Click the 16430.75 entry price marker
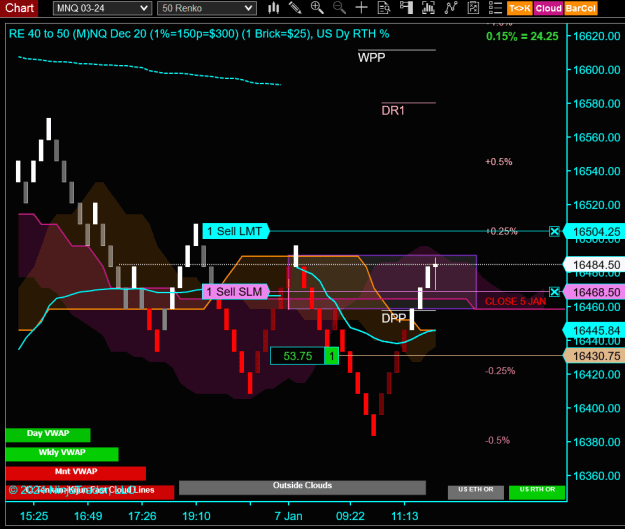This screenshot has height=529, width=625. [x=594, y=356]
